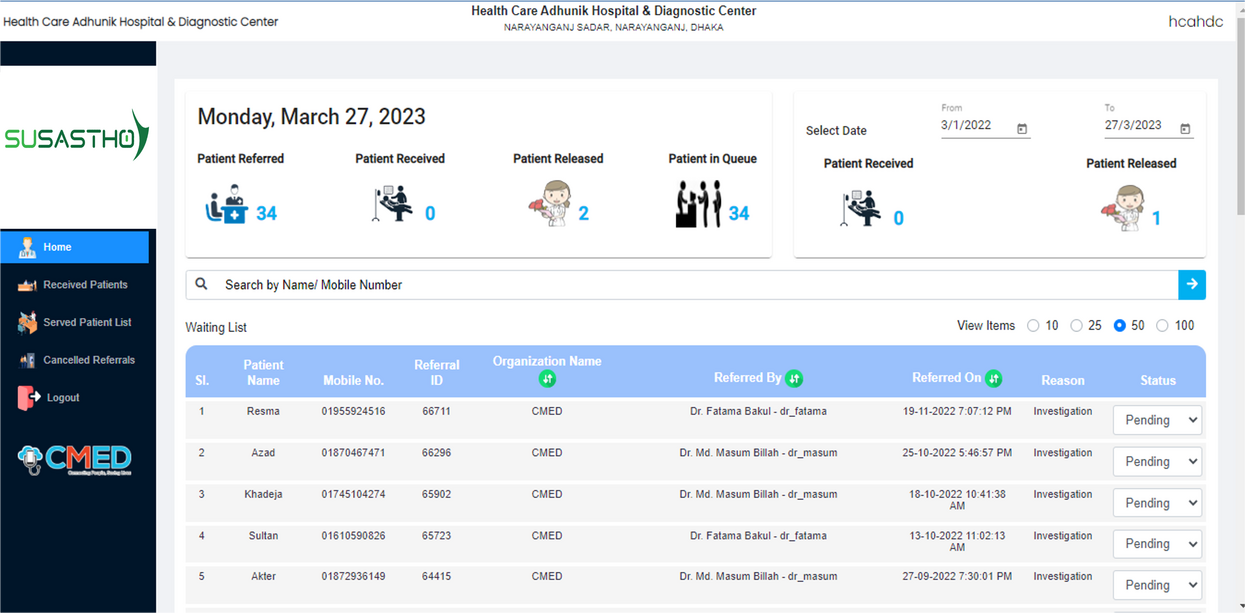1246x613 pixels.
Task: Open the From date calendar picker
Action: point(1022,129)
